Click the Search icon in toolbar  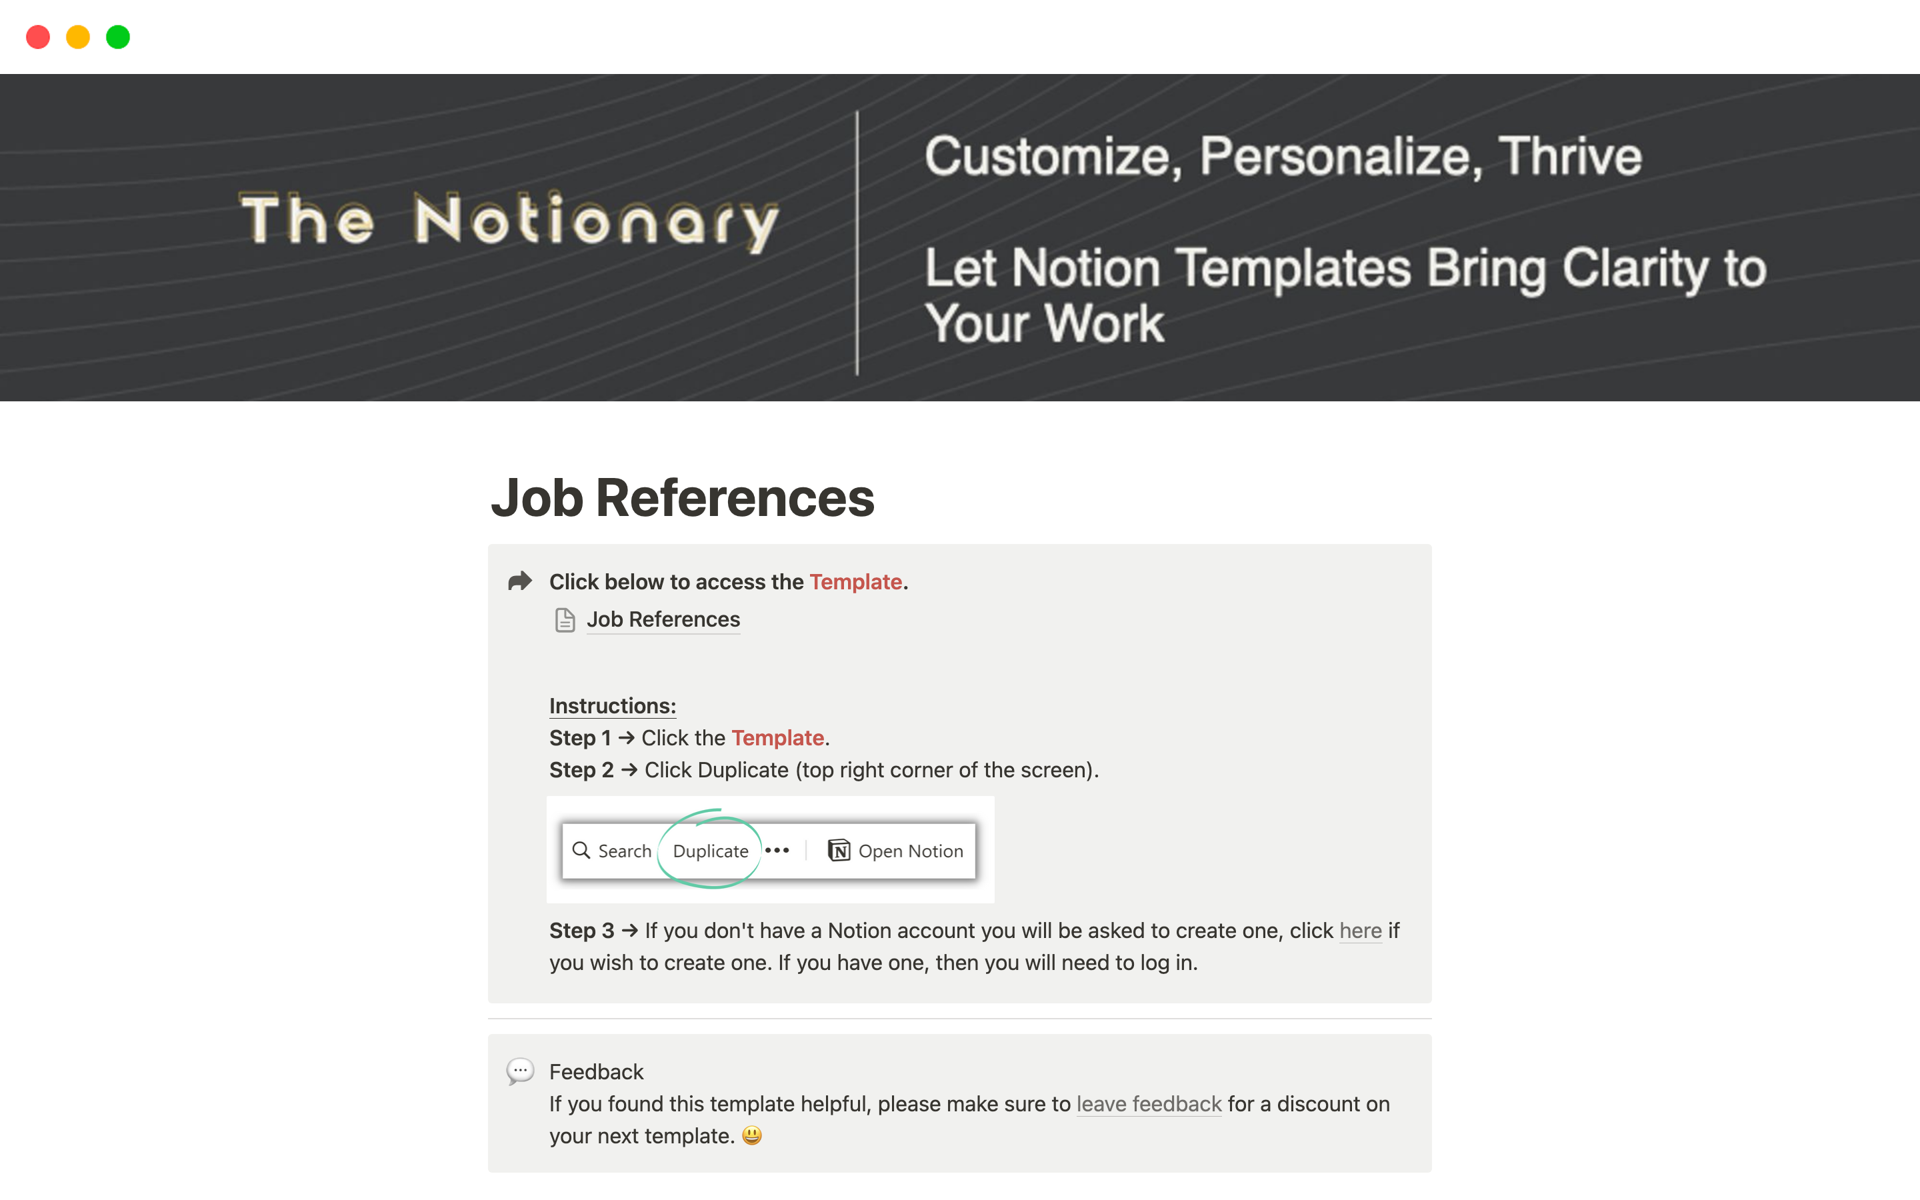[x=582, y=849]
